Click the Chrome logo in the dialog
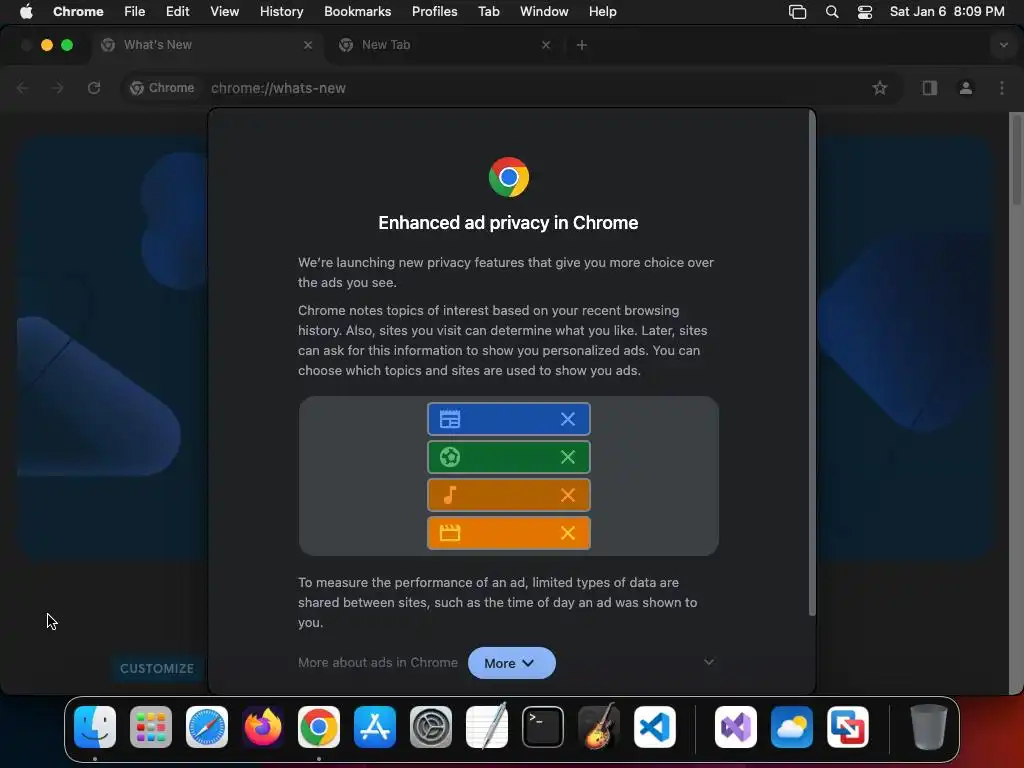 (x=509, y=177)
